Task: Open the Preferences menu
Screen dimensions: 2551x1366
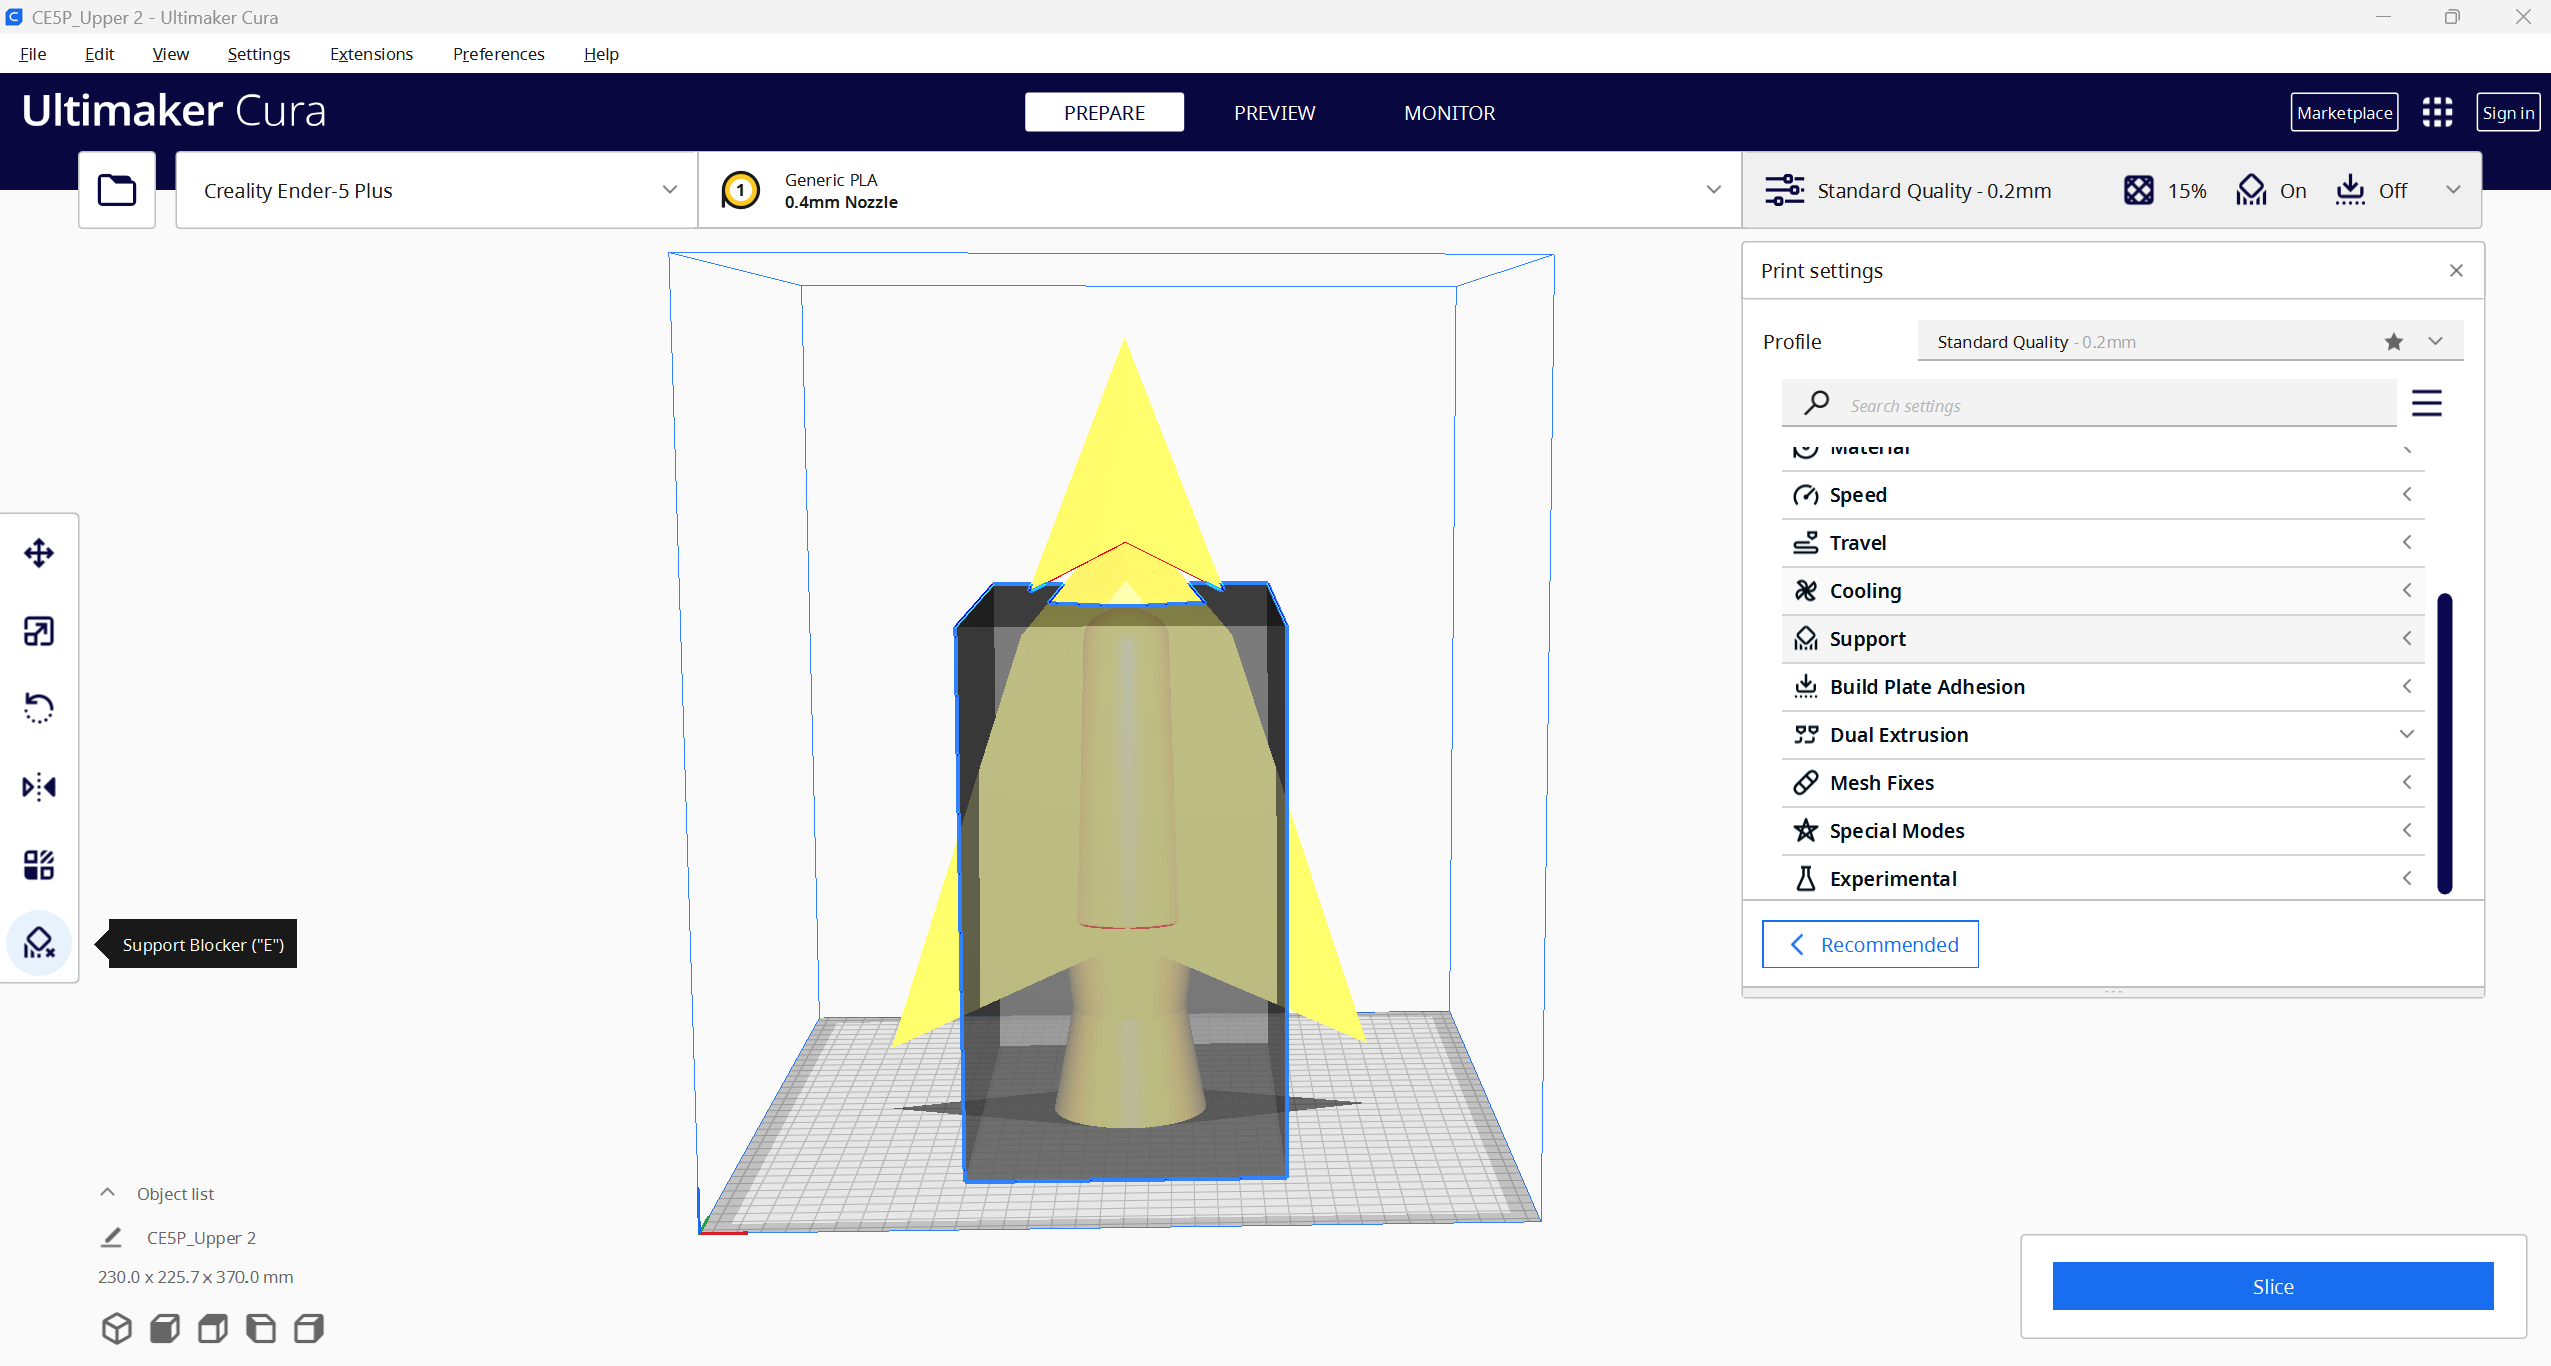Action: pos(498,54)
